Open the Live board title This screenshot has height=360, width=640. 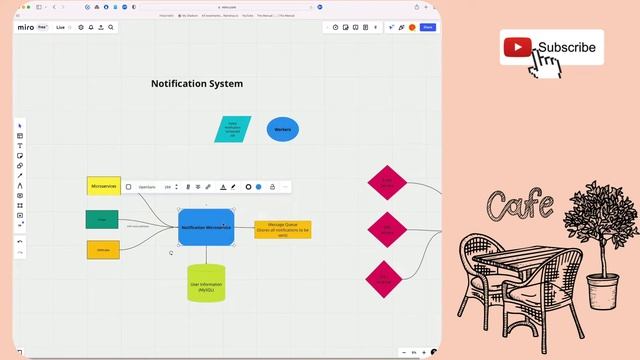[x=60, y=27]
